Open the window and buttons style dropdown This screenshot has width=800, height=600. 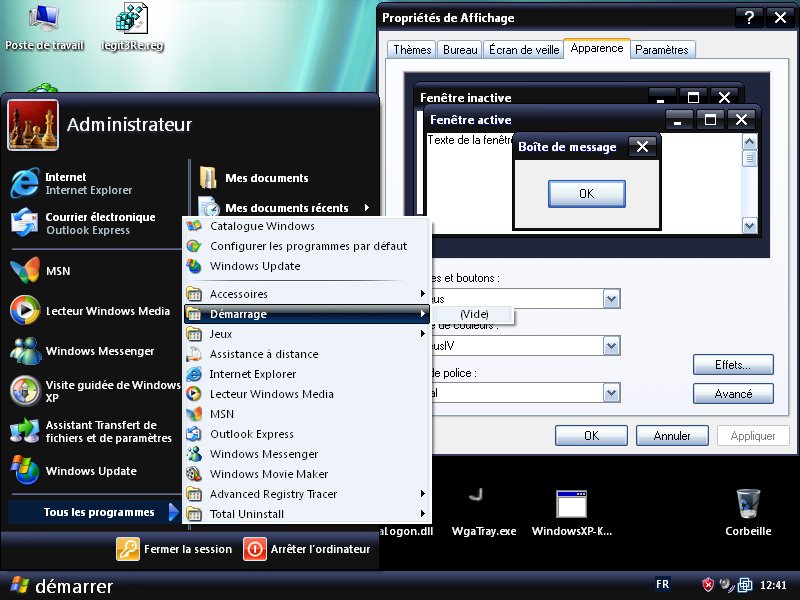pyautogui.click(x=611, y=299)
